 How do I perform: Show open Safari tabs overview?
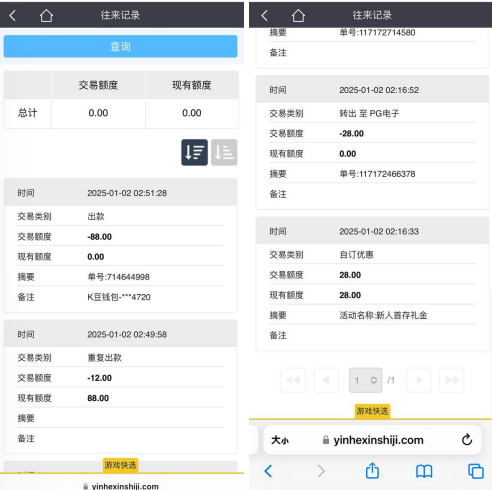[476, 471]
